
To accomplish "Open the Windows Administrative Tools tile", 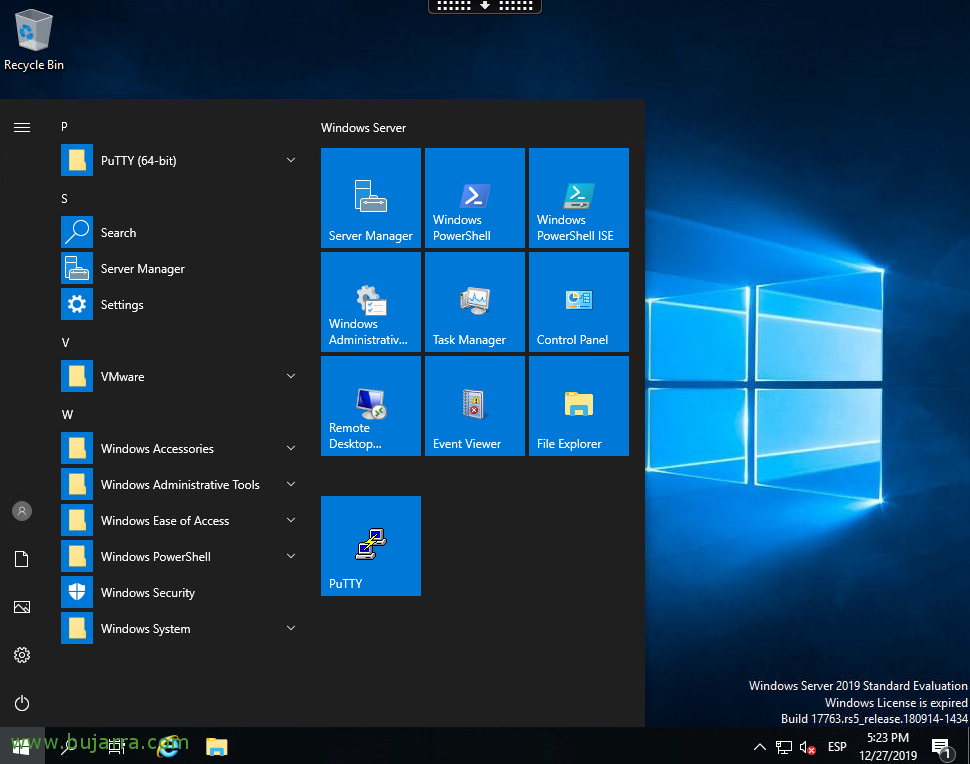I will pos(371,302).
